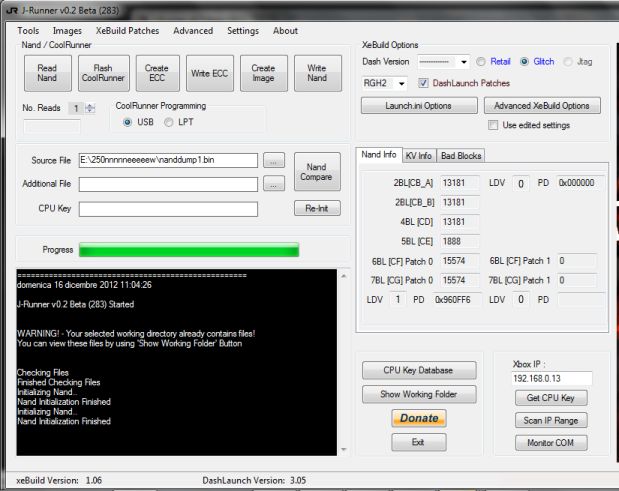Click the Create ECC button
The width and height of the screenshot is (619, 491).
pos(158,73)
